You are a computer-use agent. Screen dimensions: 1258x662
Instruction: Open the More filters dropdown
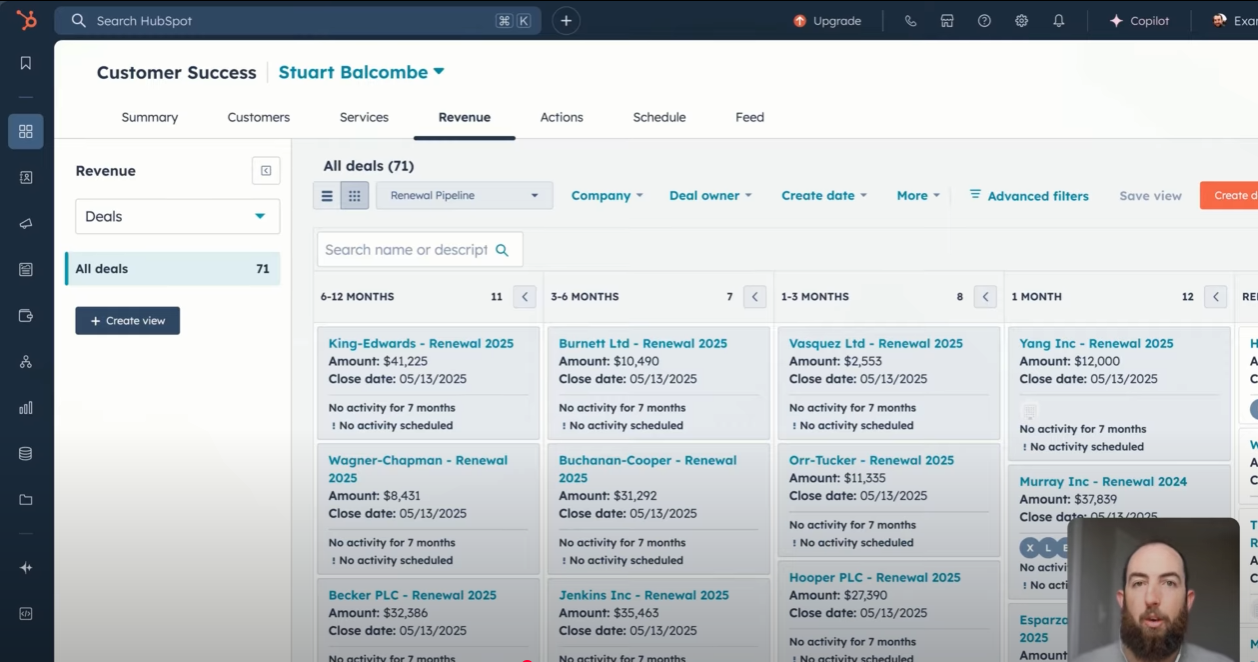click(918, 196)
